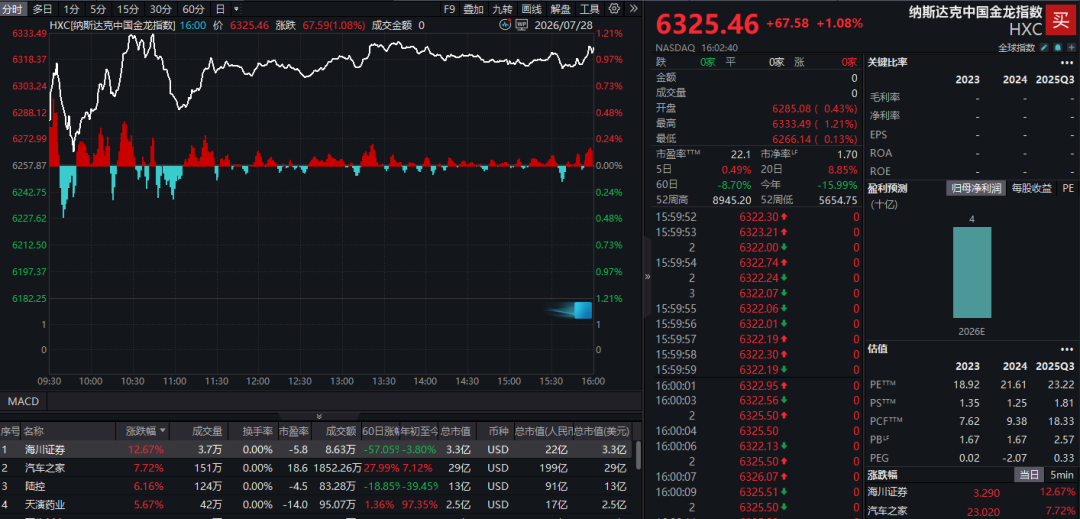Click the pencil edit icon near 全球指数
The height and width of the screenshot is (519, 1080).
pyautogui.click(x=1043, y=47)
